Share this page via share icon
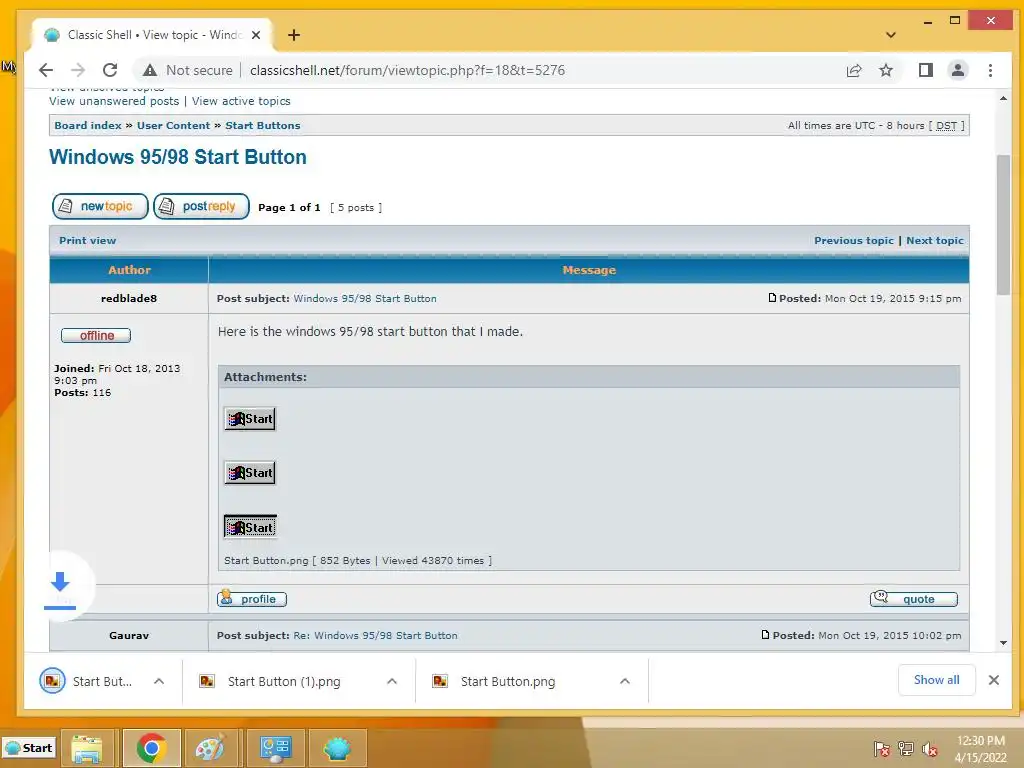 coord(854,70)
